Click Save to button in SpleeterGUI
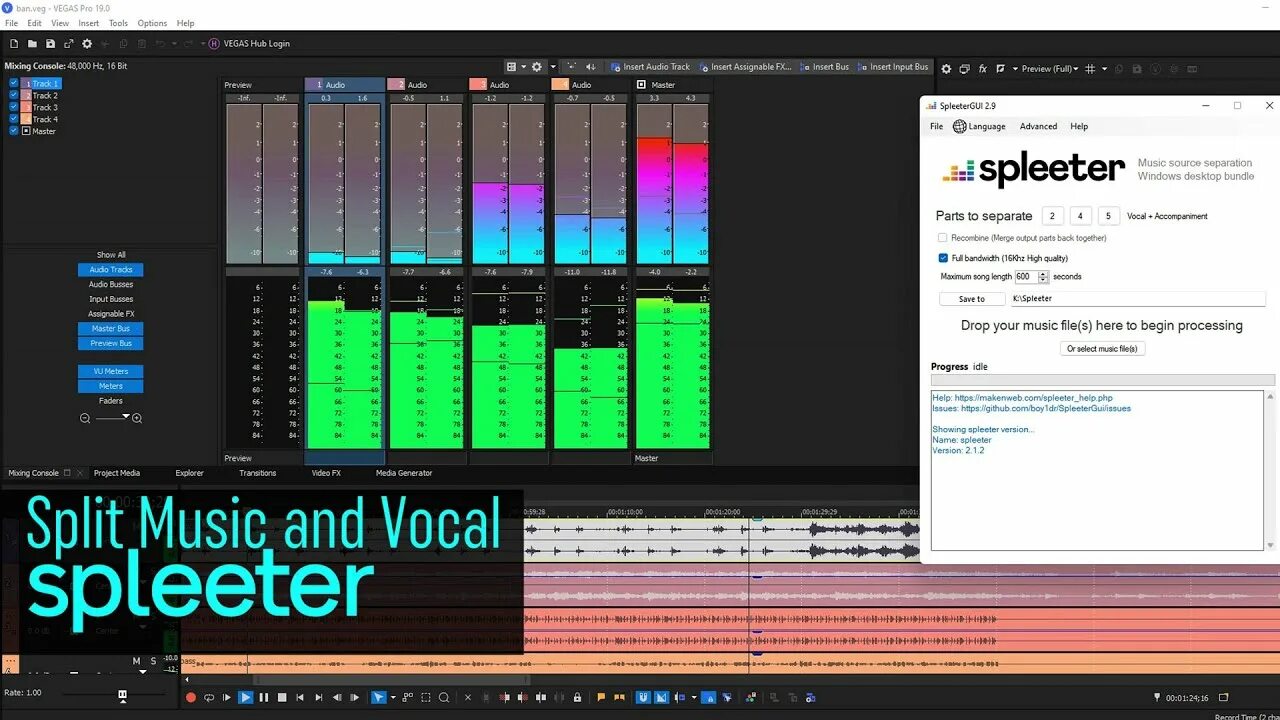 click(x=972, y=299)
